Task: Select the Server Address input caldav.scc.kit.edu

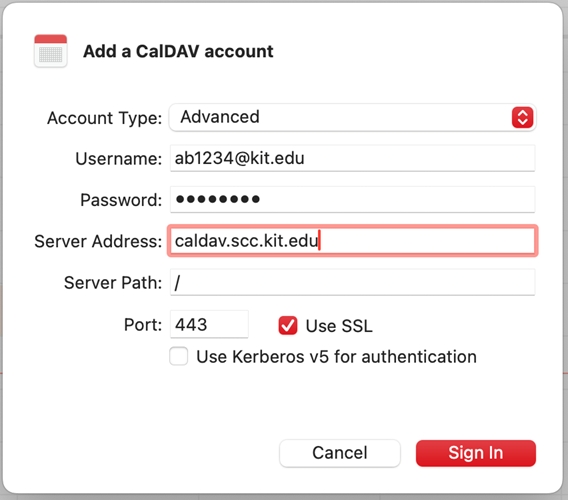Action: (352, 241)
